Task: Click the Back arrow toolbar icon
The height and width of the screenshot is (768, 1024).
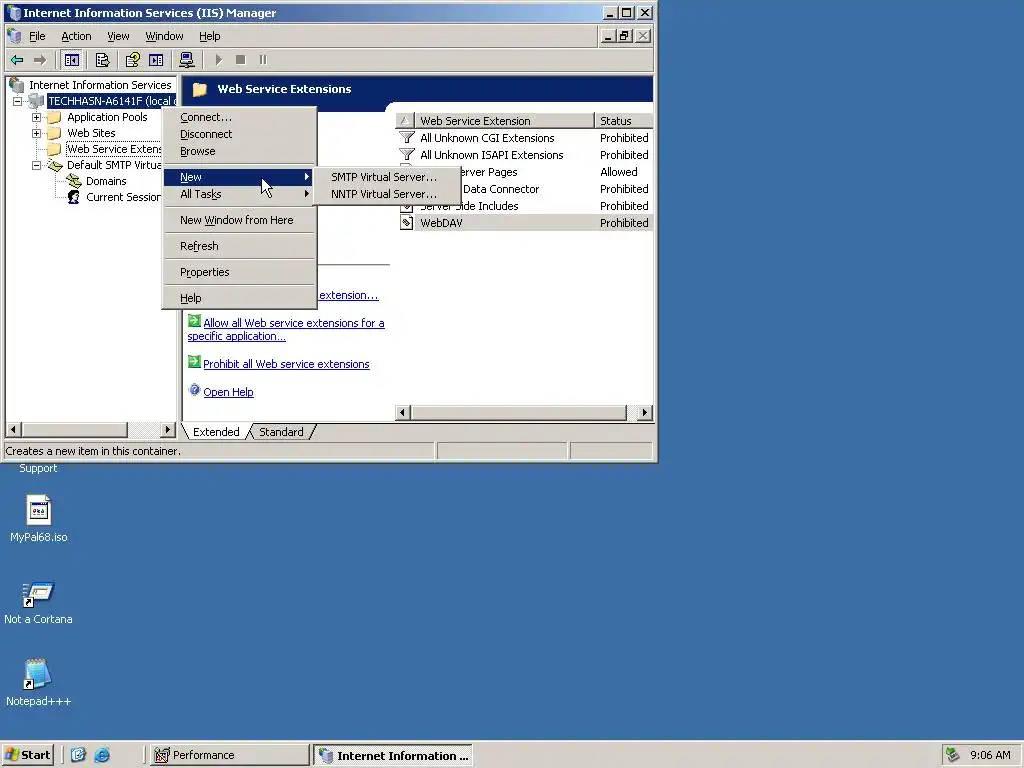Action: [x=17, y=60]
